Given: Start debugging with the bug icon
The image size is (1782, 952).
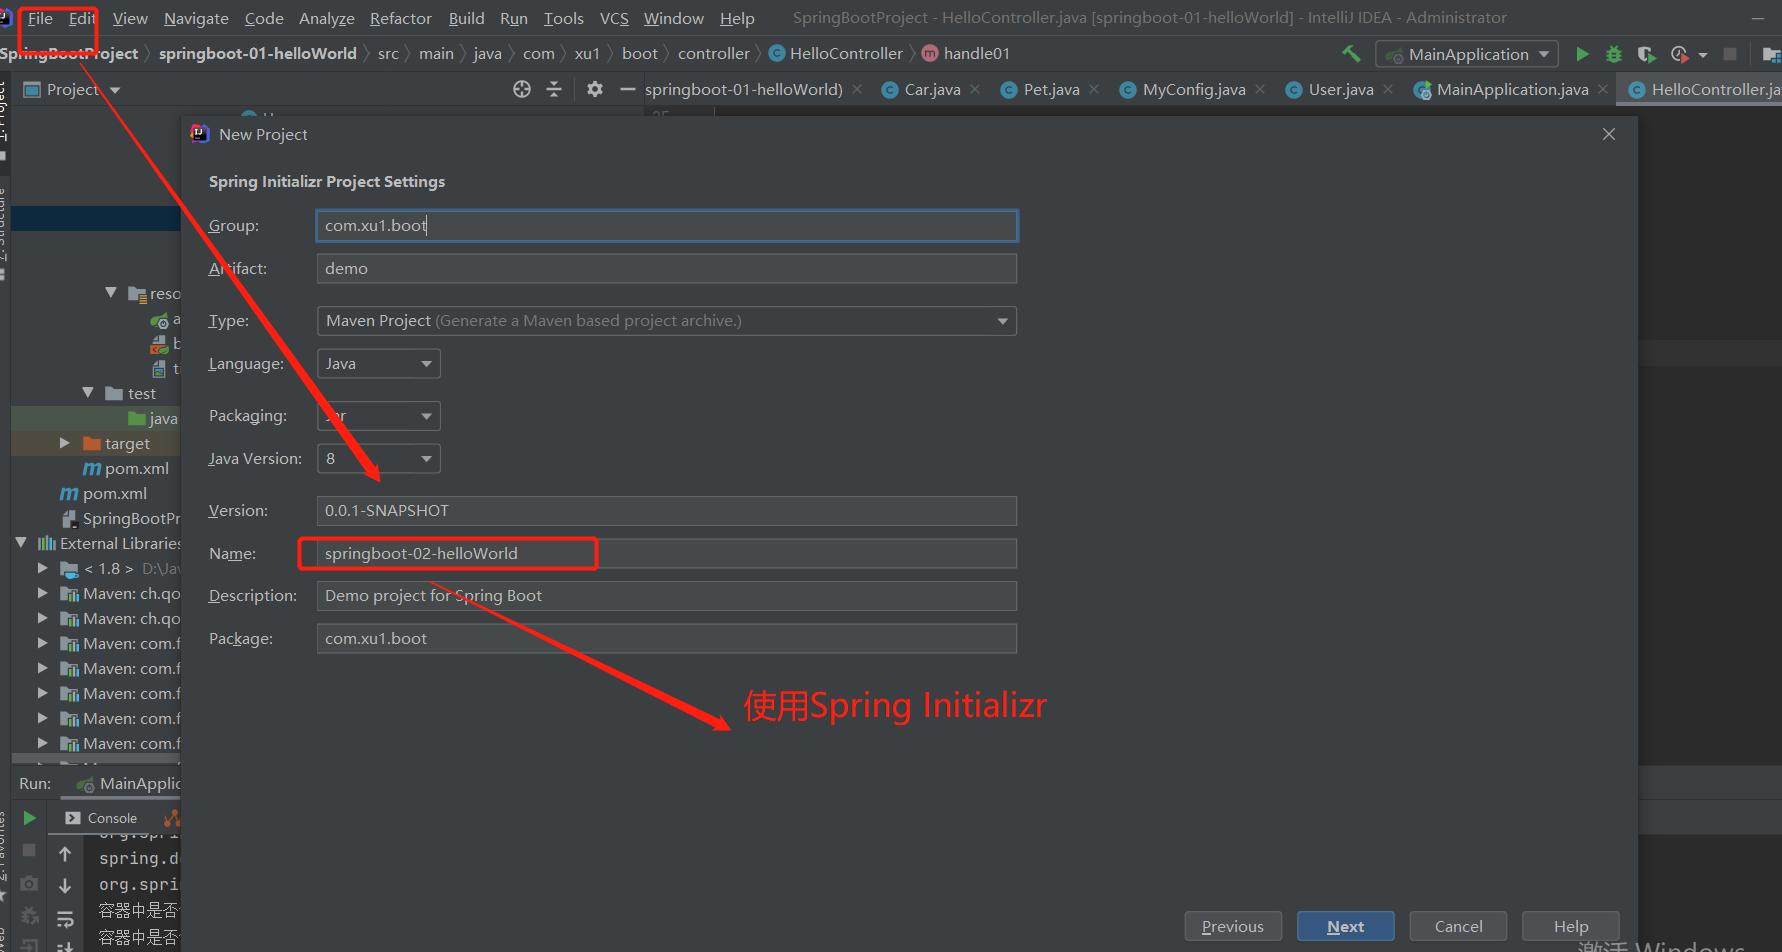Looking at the screenshot, I should click(1614, 54).
